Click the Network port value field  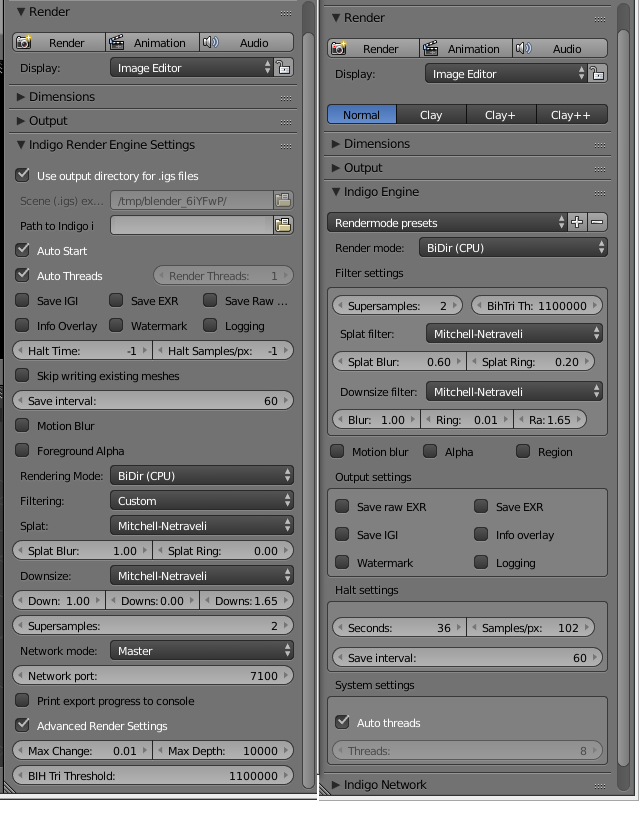153,675
